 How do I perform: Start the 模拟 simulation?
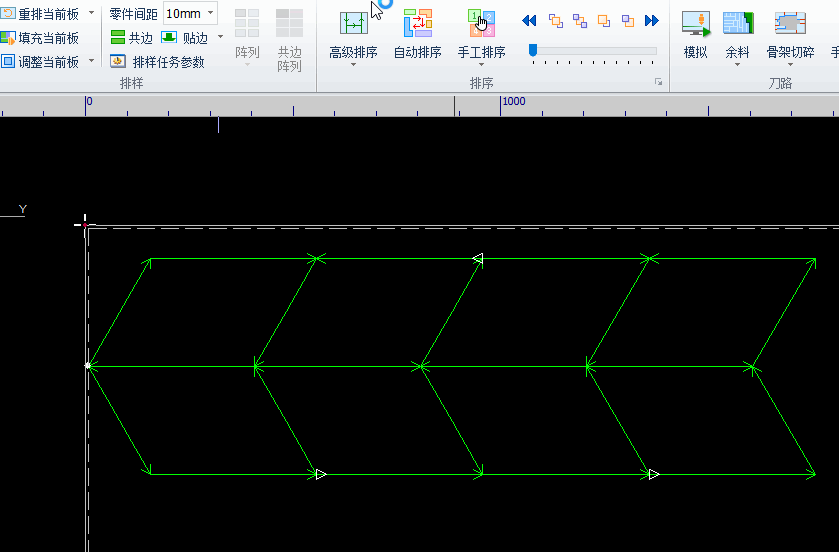(x=695, y=22)
